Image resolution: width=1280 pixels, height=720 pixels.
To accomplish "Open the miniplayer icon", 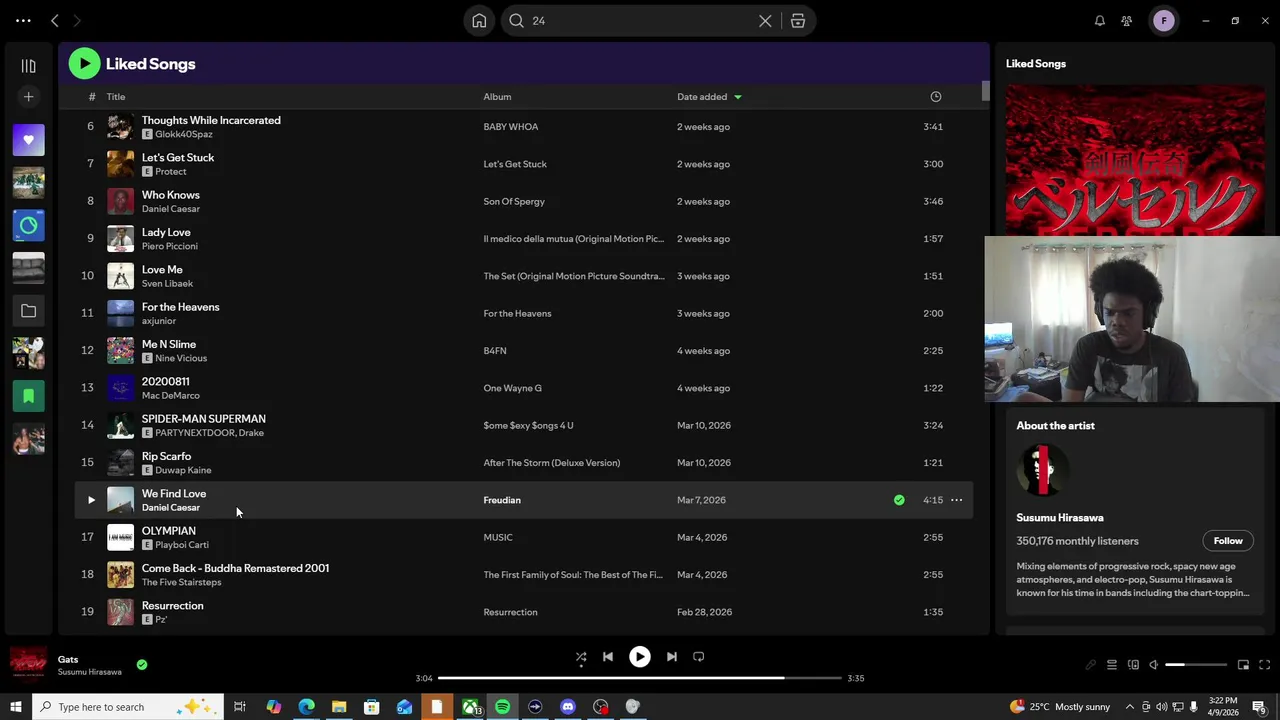I will 1243,665.
